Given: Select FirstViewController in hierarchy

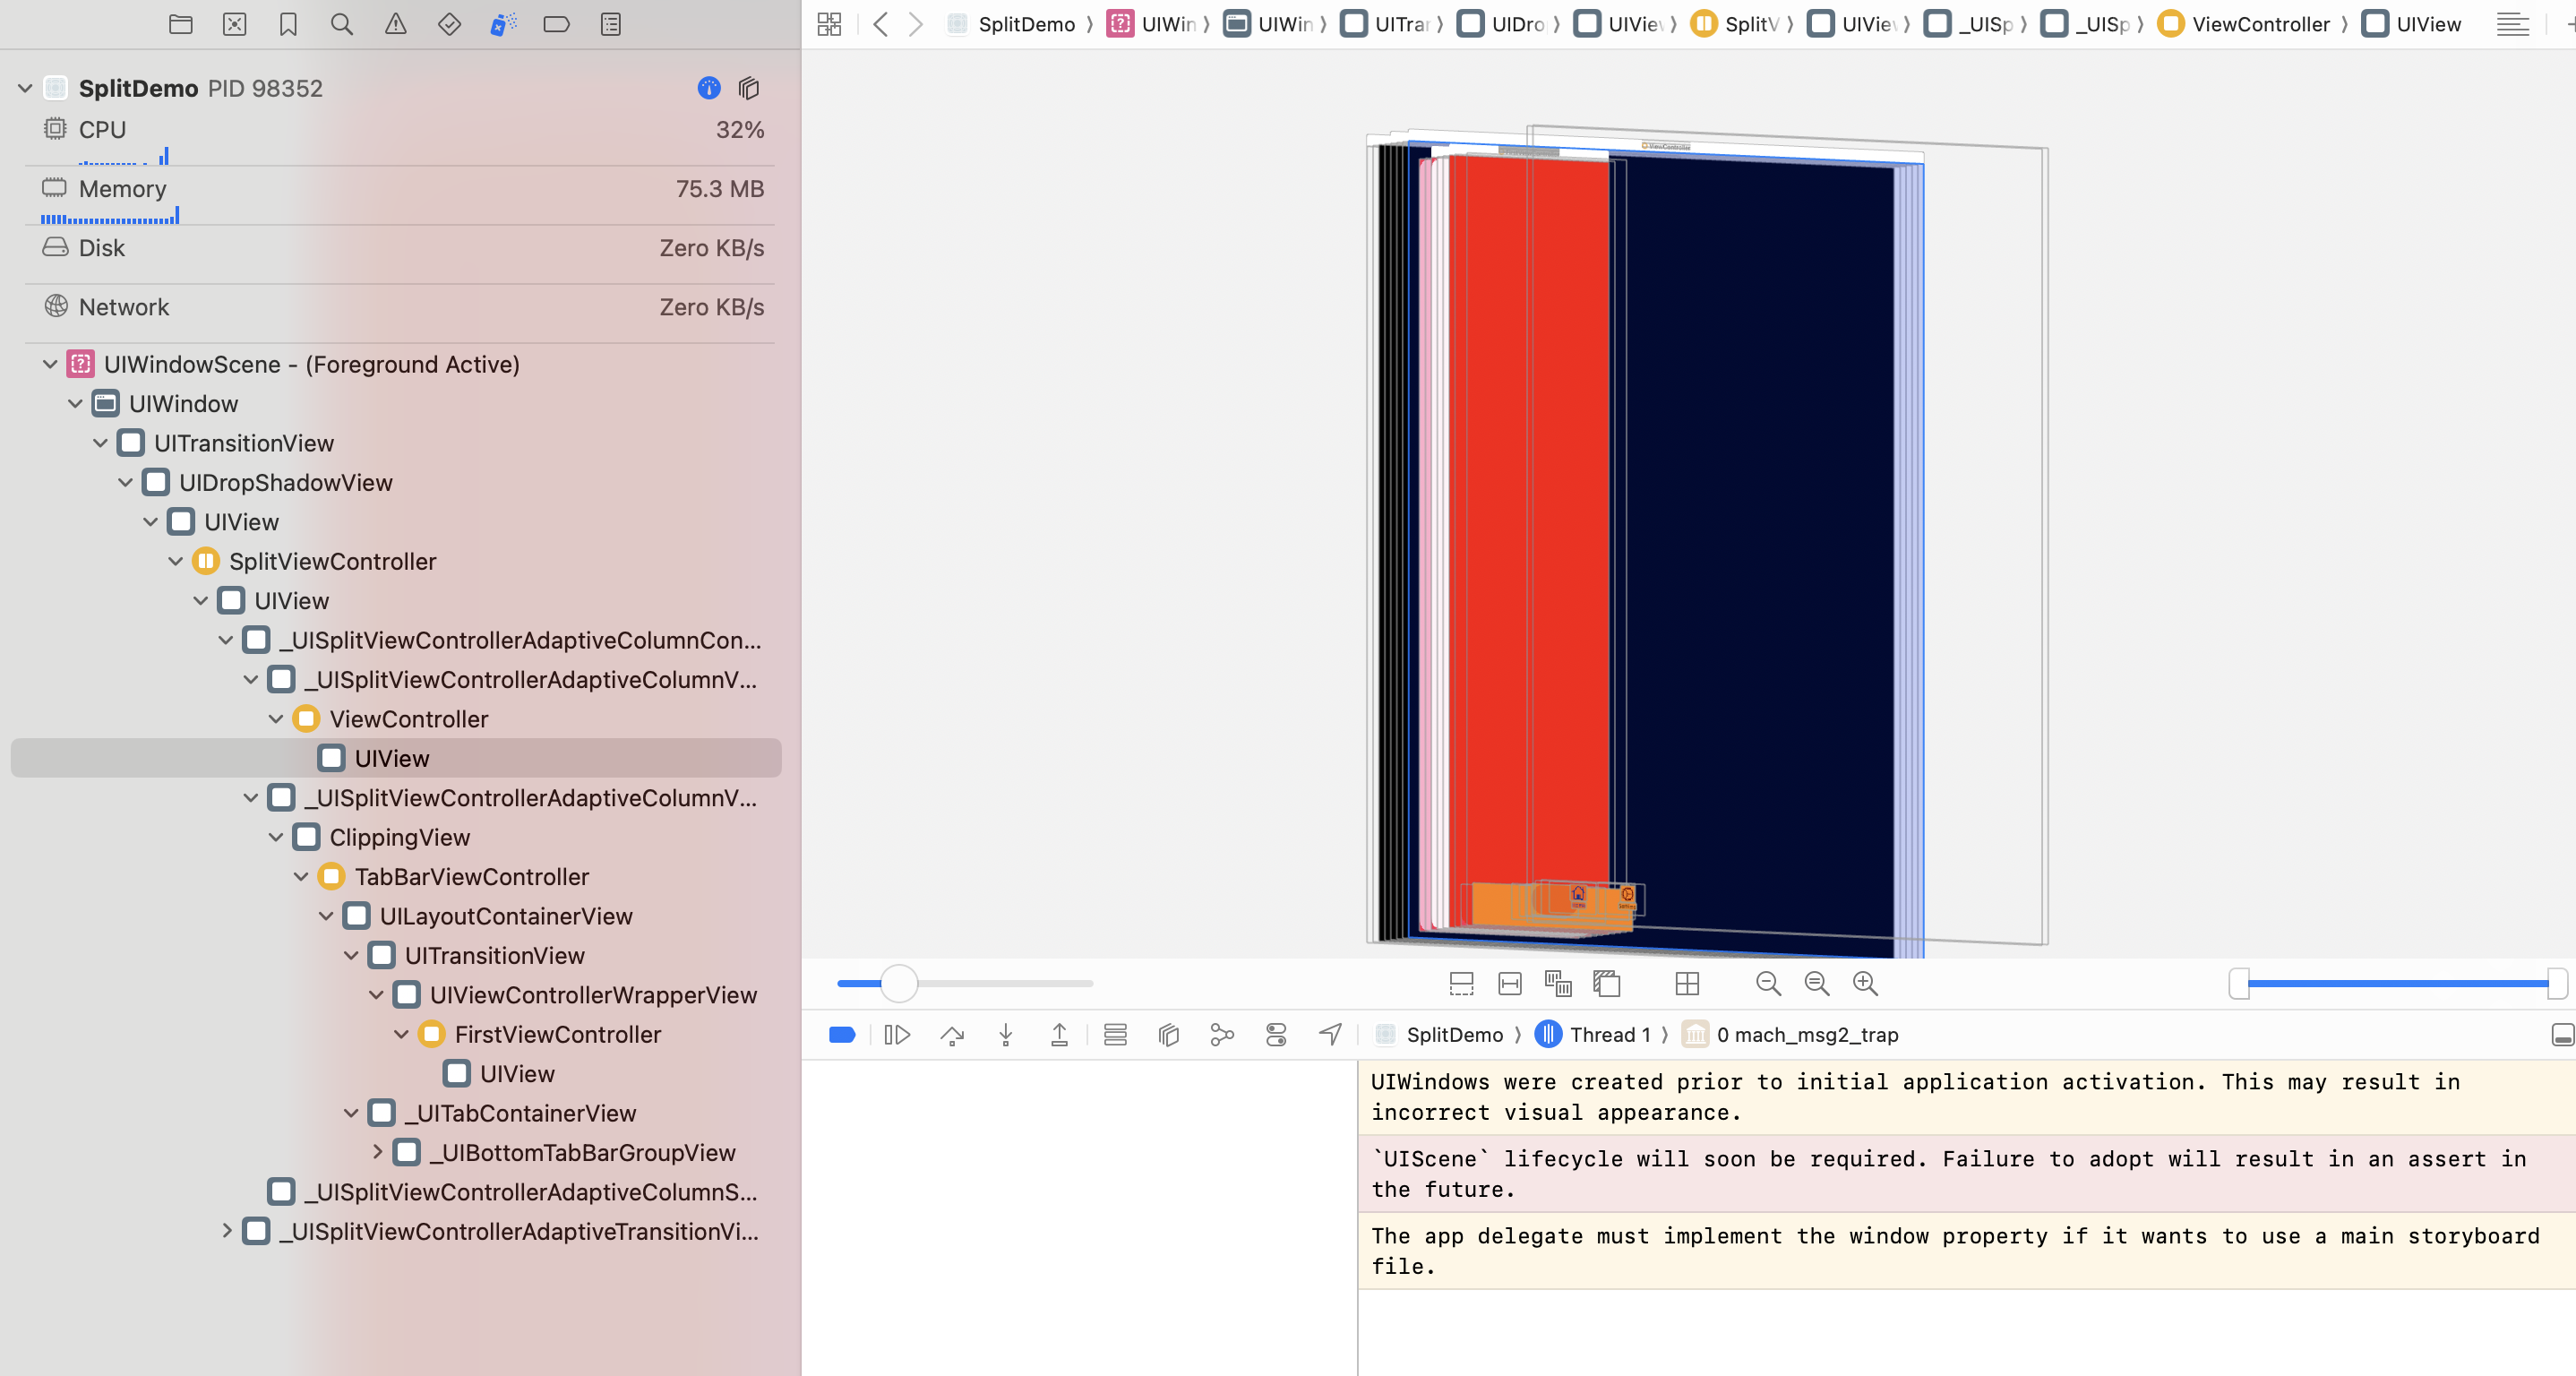Looking at the screenshot, I should point(557,1035).
